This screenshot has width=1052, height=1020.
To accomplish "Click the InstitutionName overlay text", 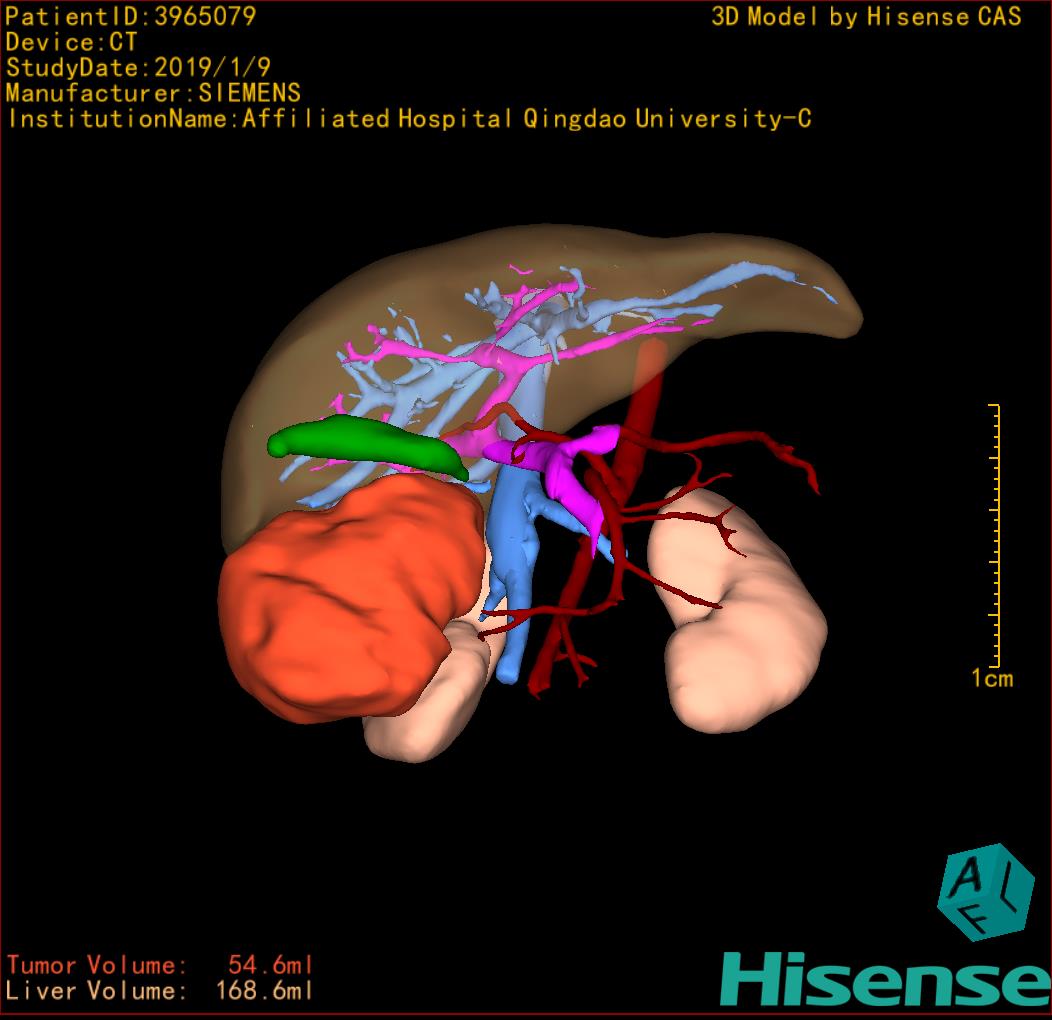I will [x=408, y=119].
